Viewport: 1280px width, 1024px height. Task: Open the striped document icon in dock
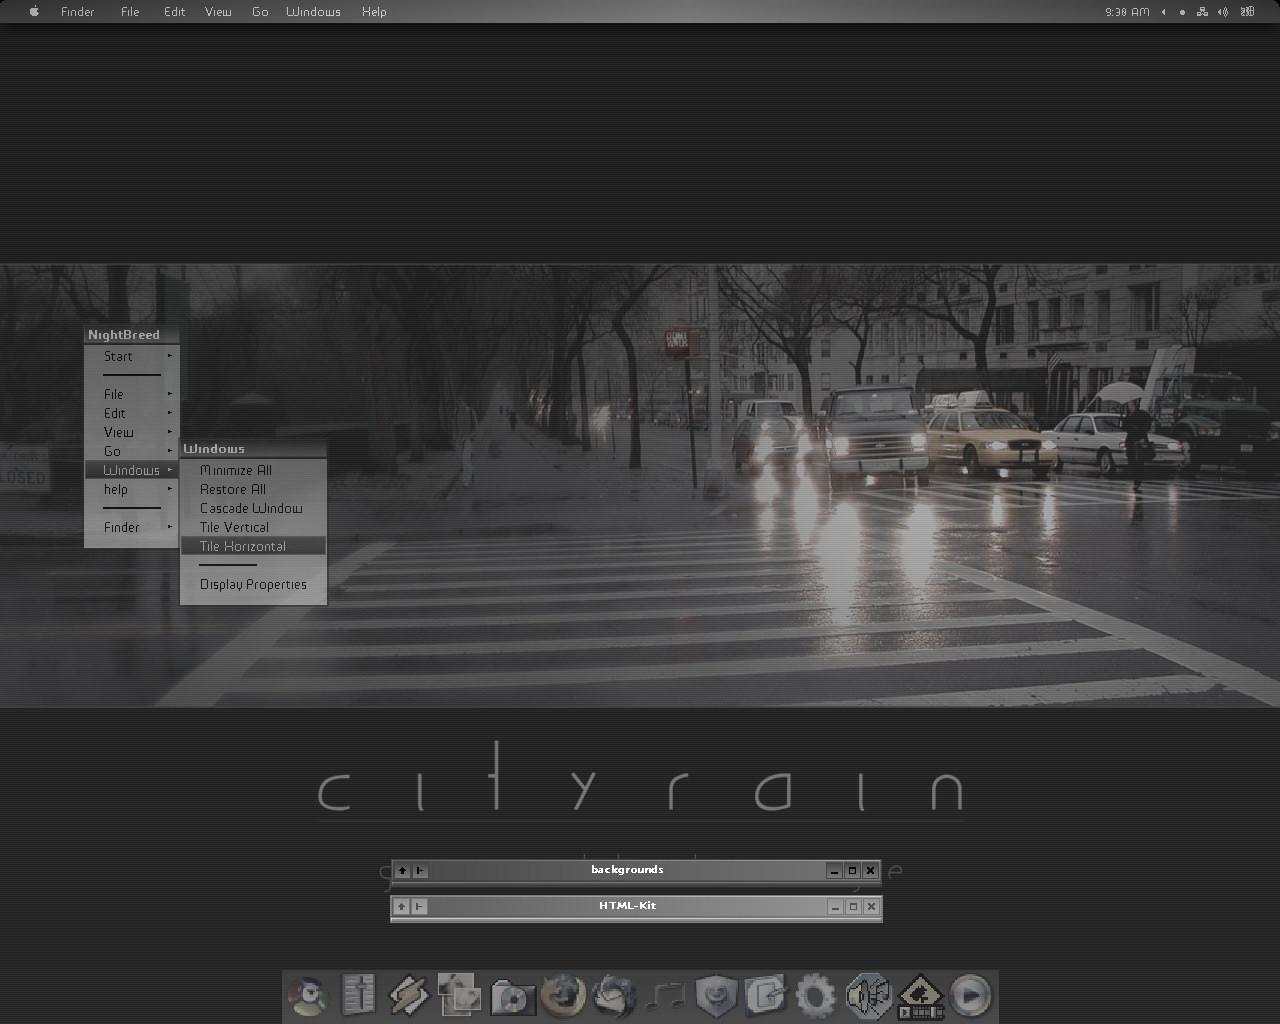357,996
